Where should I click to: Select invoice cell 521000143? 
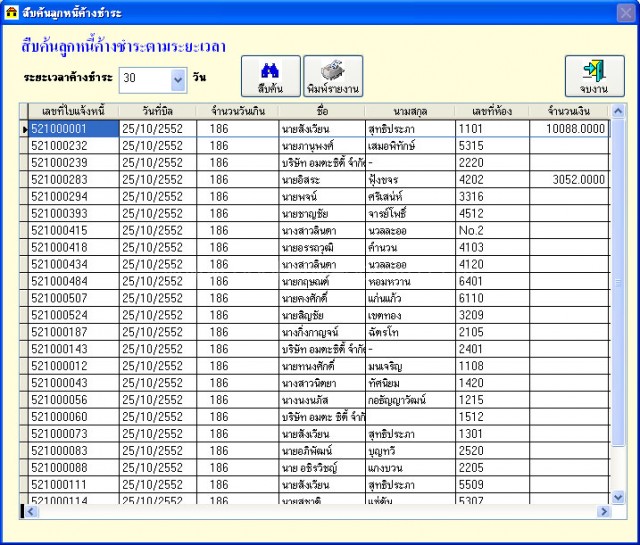(x=74, y=349)
